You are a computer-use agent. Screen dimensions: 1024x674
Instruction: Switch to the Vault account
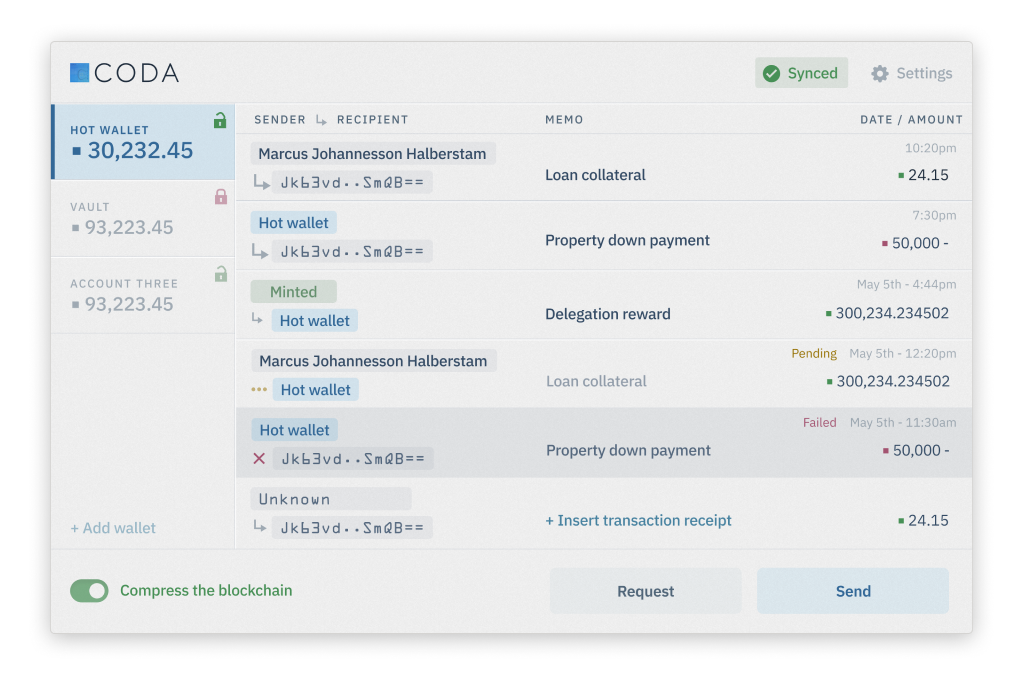[142, 219]
